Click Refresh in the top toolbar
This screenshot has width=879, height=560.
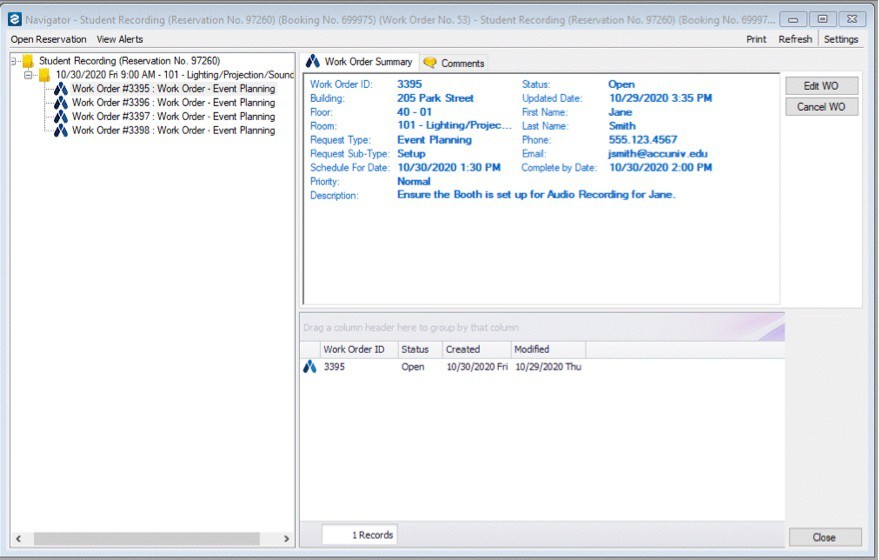[x=795, y=39]
